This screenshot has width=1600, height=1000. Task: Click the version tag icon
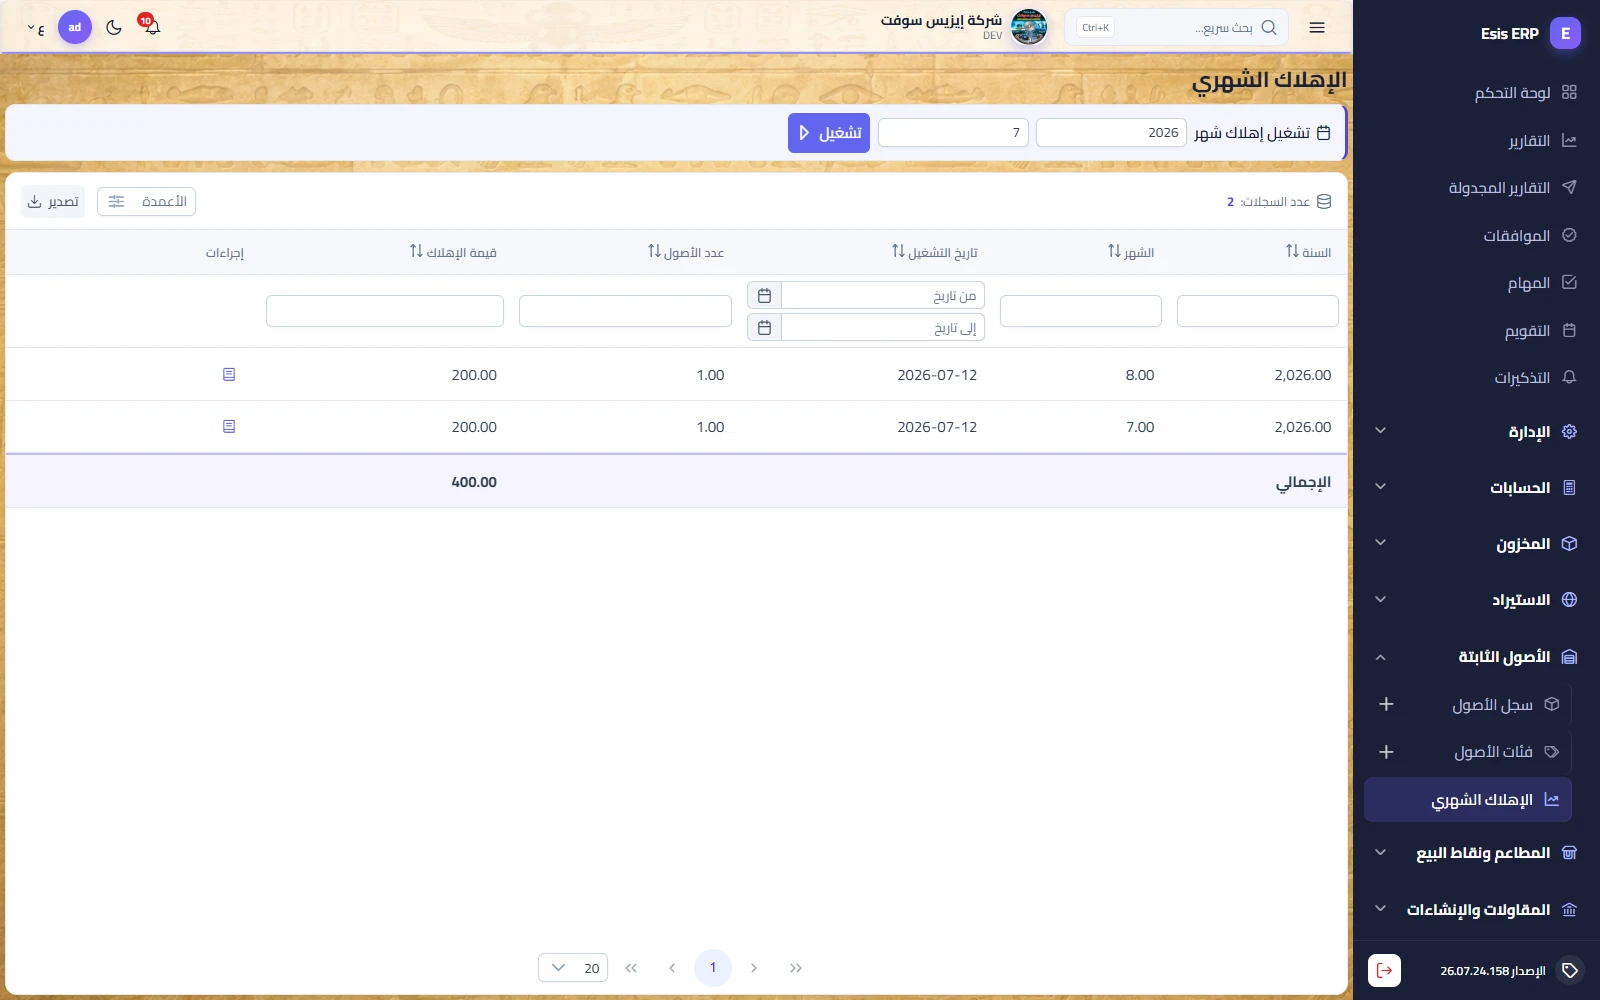click(1570, 970)
